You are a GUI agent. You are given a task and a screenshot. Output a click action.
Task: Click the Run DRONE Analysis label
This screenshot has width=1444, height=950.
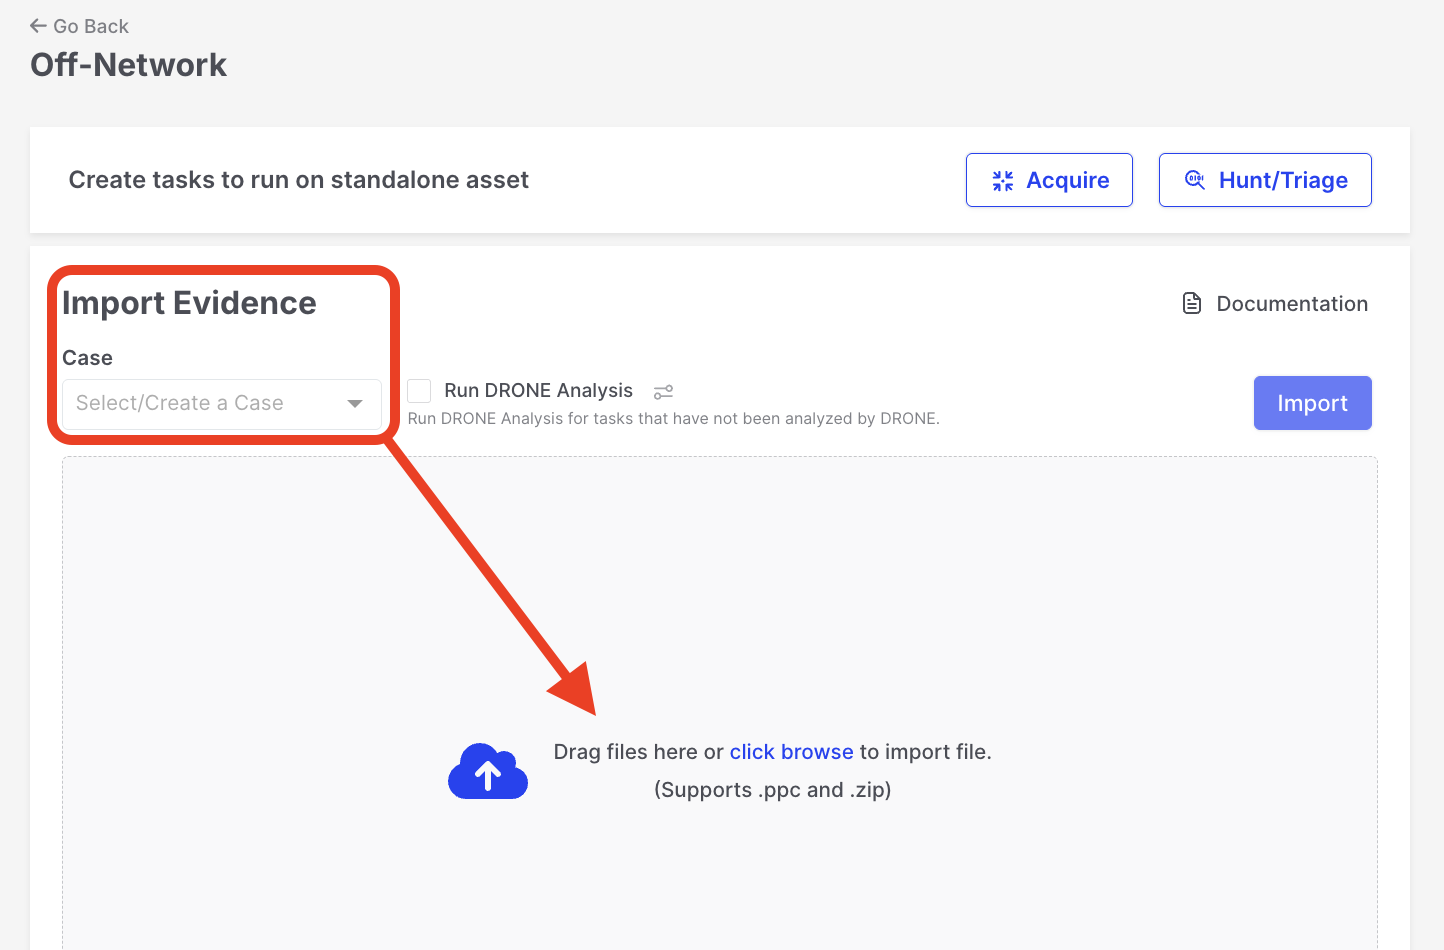coord(538,391)
